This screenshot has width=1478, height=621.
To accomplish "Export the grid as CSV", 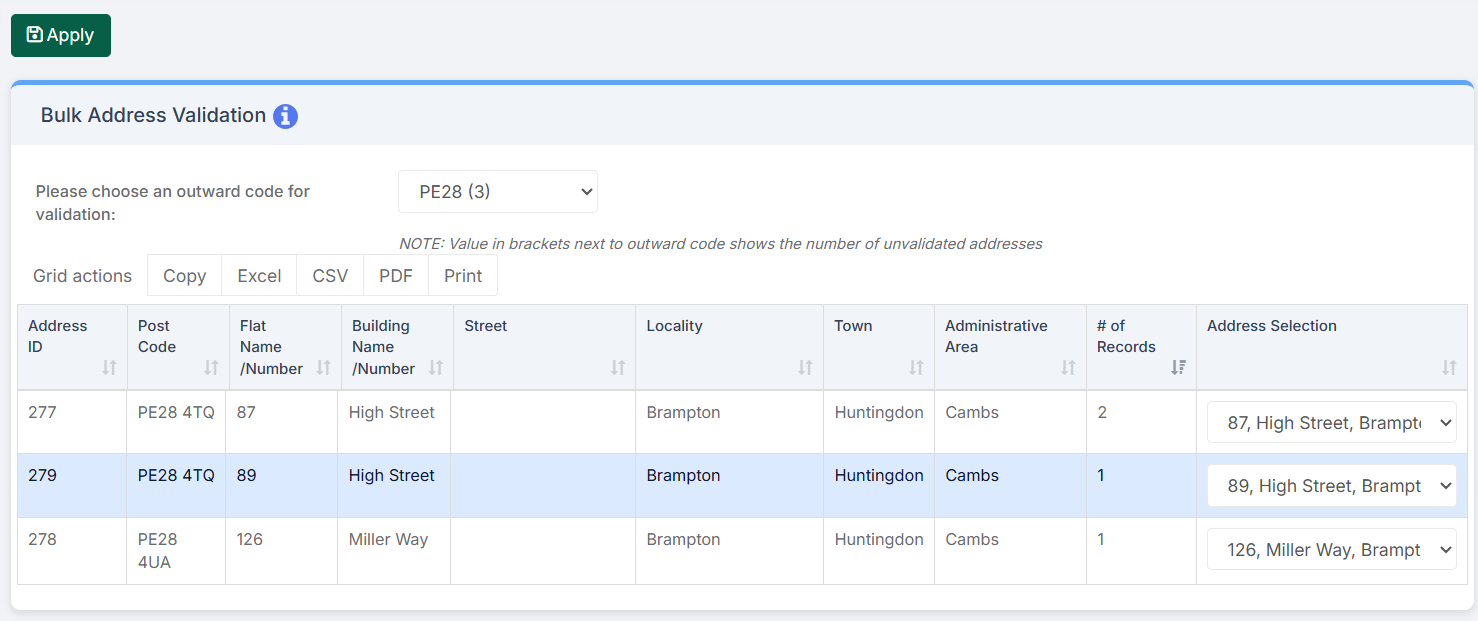I will tap(330, 276).
